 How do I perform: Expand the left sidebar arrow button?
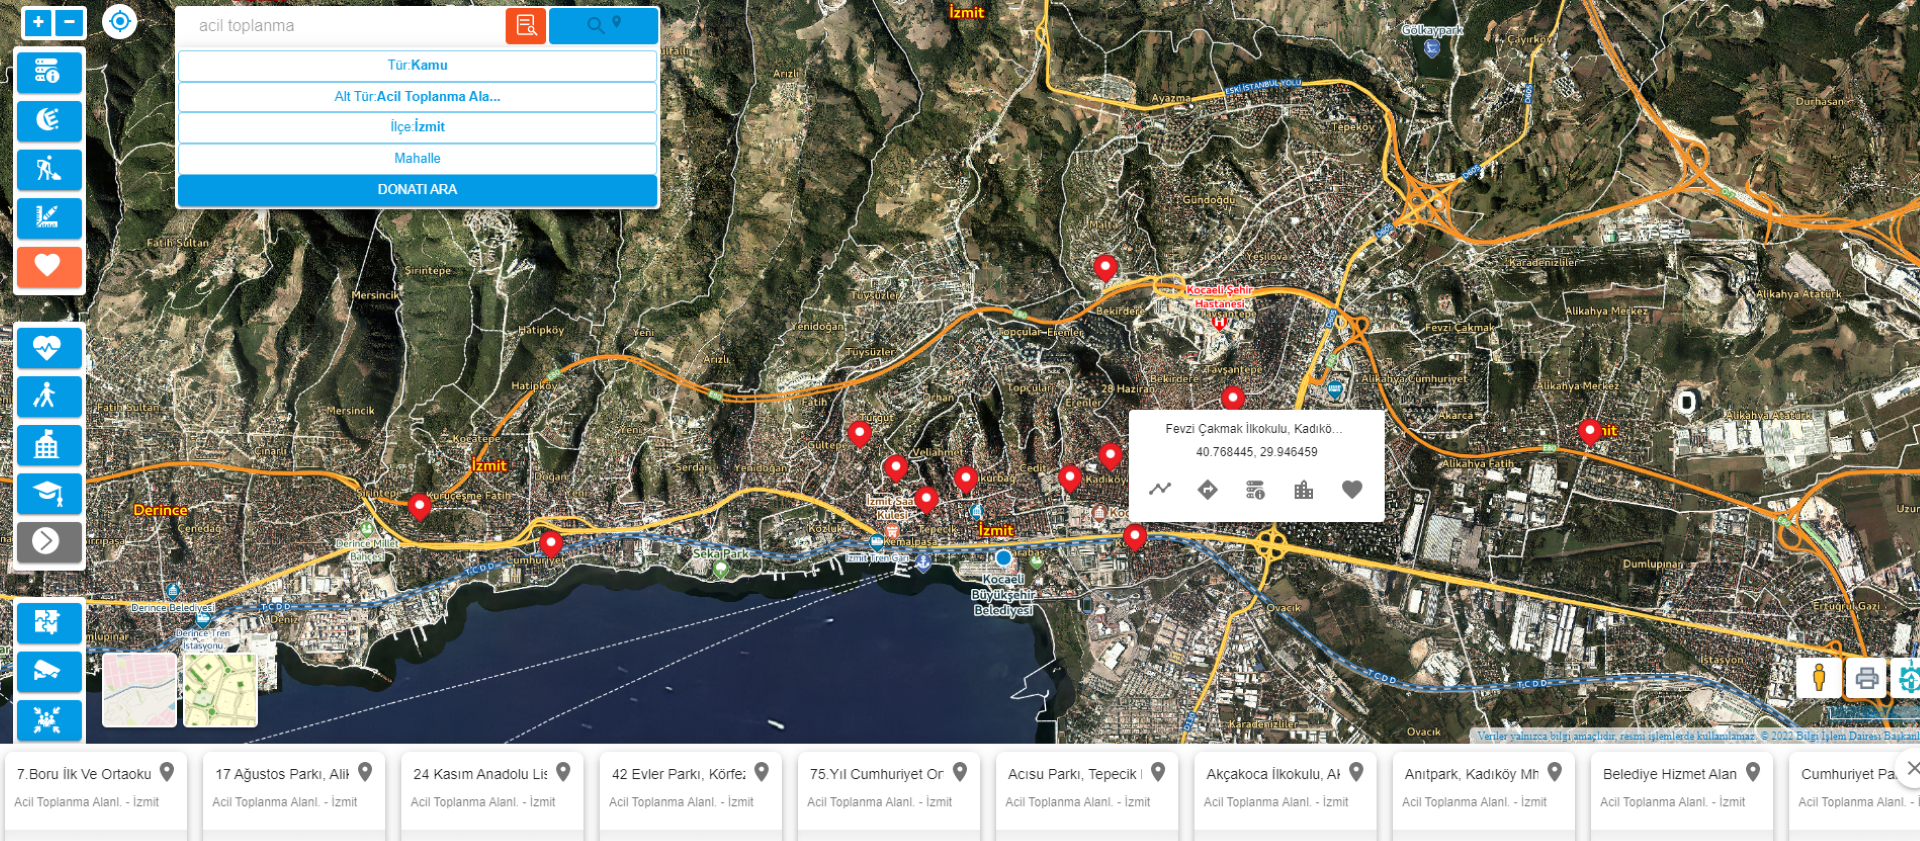coord(47,541)
